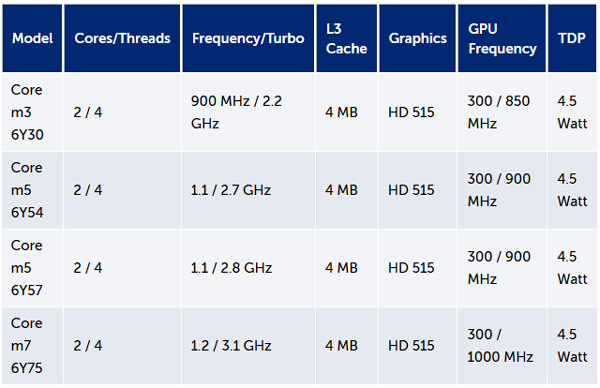Click the Model column header
This screenshot has width=600, height=388.
click(x=32, y=38)
